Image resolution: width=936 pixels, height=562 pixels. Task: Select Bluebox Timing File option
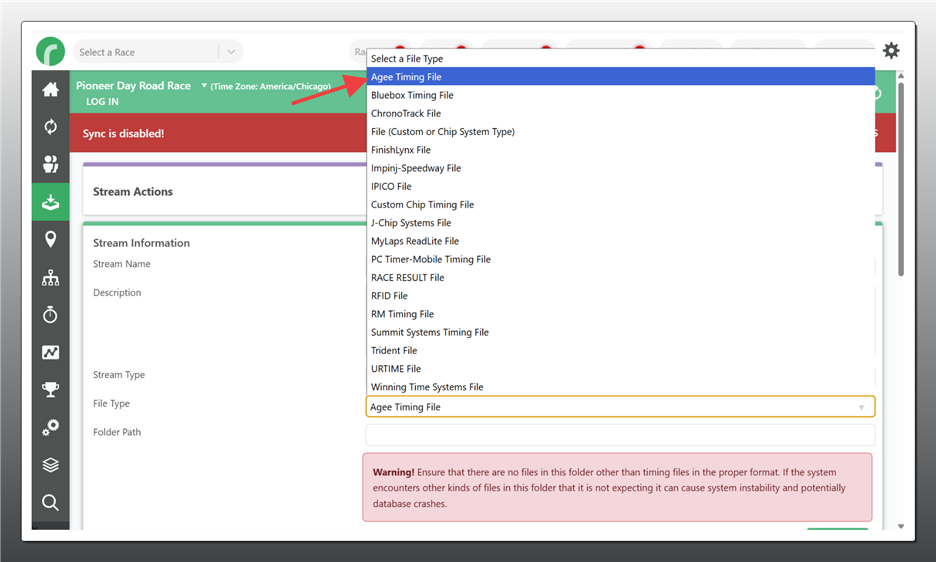pos(620,95)
